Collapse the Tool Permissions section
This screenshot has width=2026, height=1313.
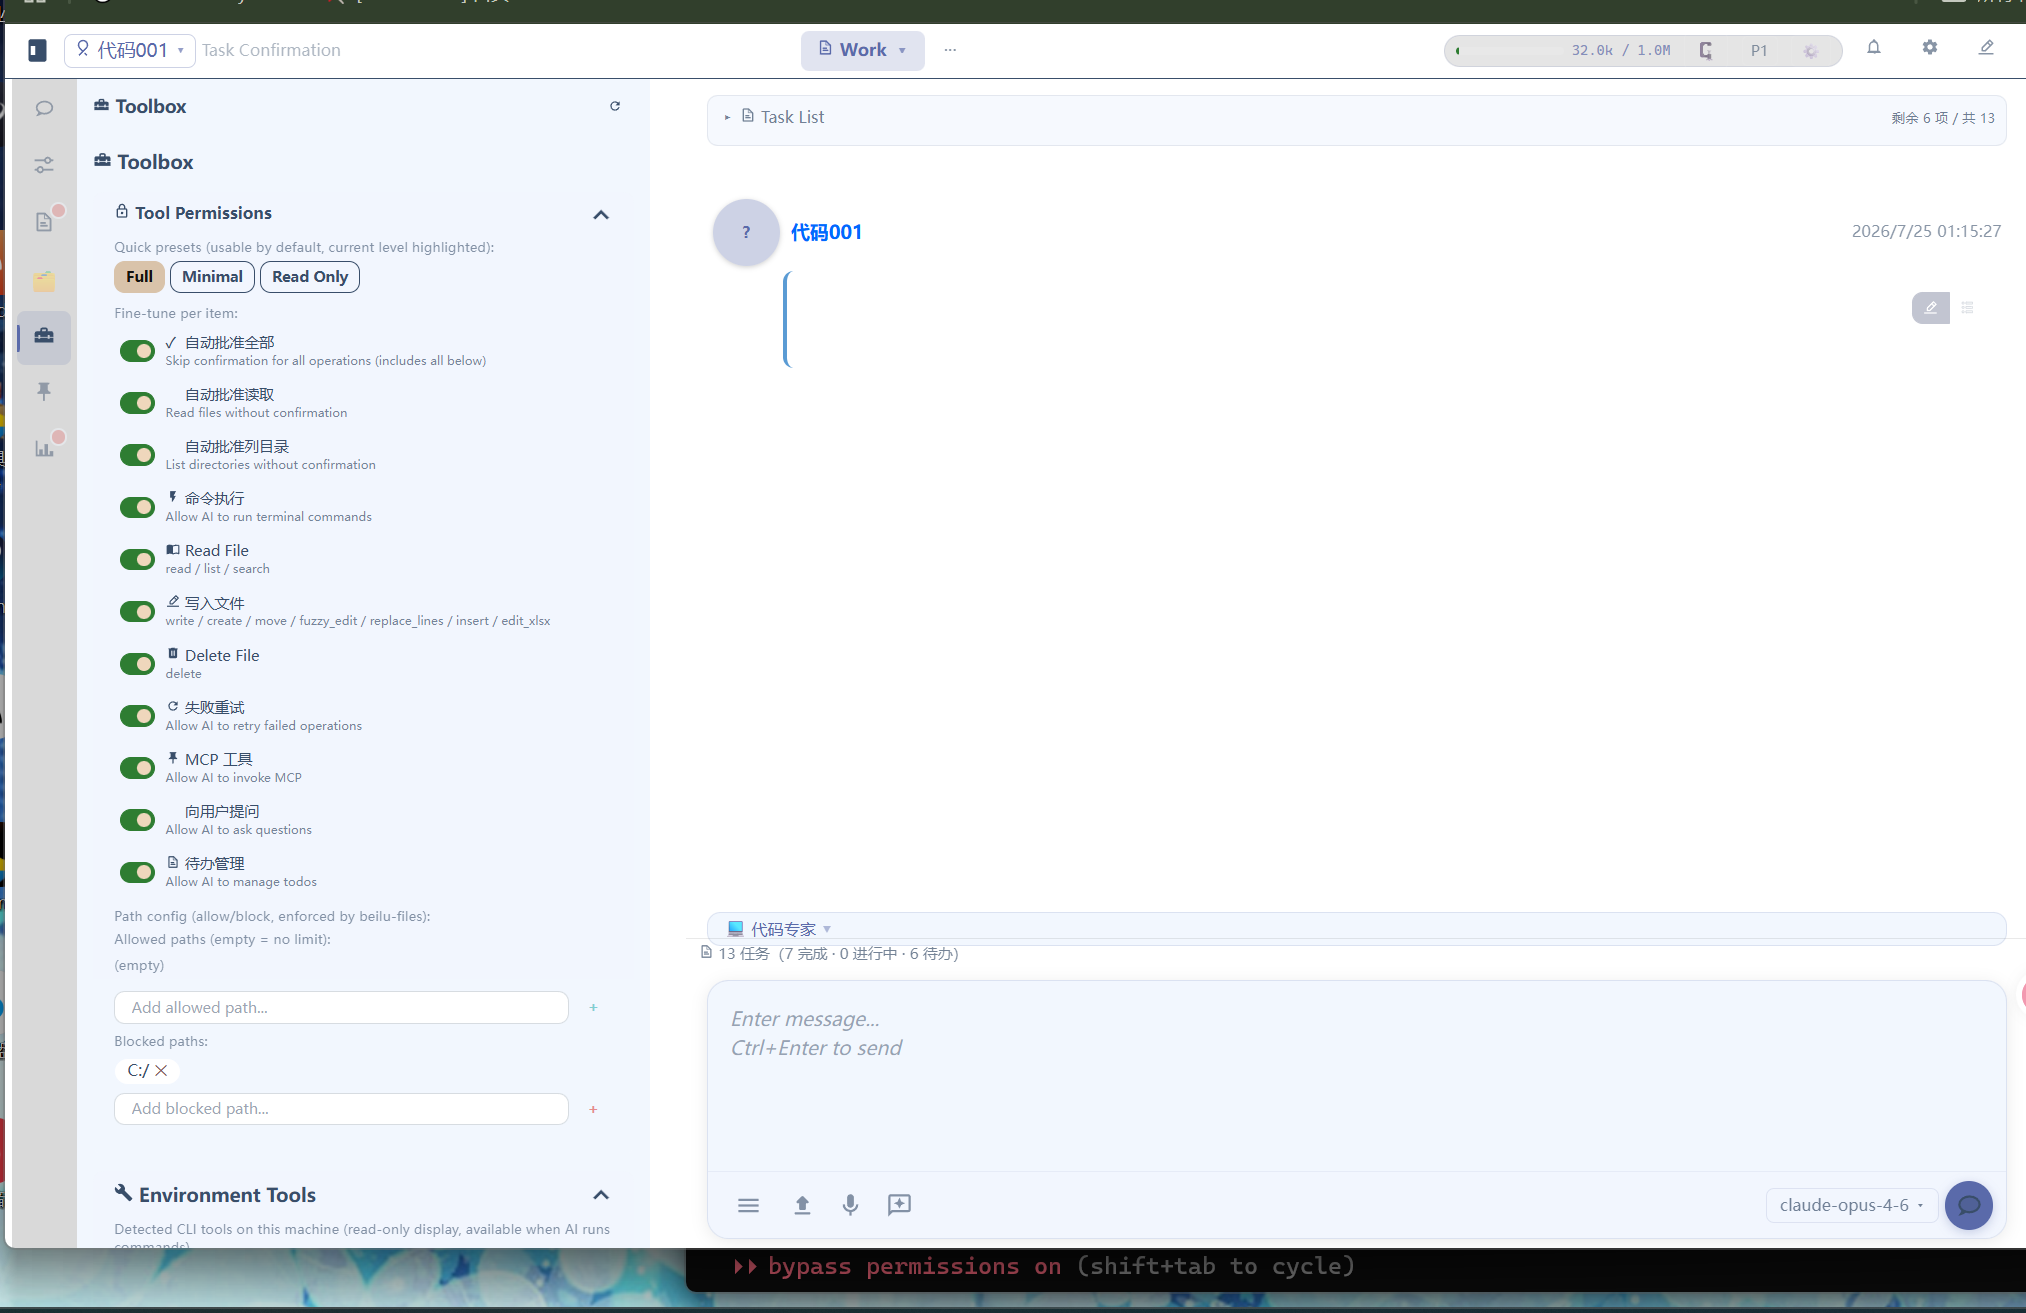click(601, 215)
